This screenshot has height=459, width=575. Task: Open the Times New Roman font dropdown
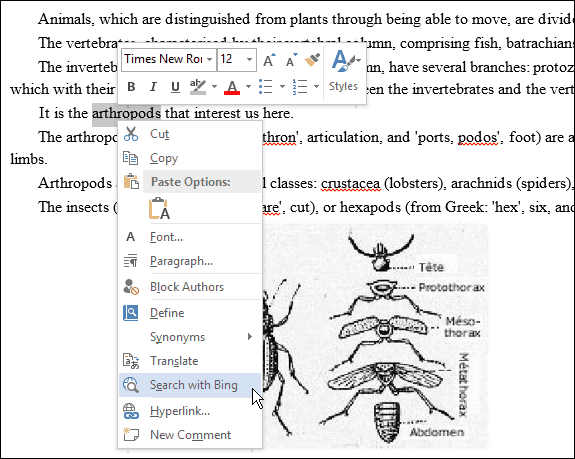pyautogui.click(x=169, y=59)
